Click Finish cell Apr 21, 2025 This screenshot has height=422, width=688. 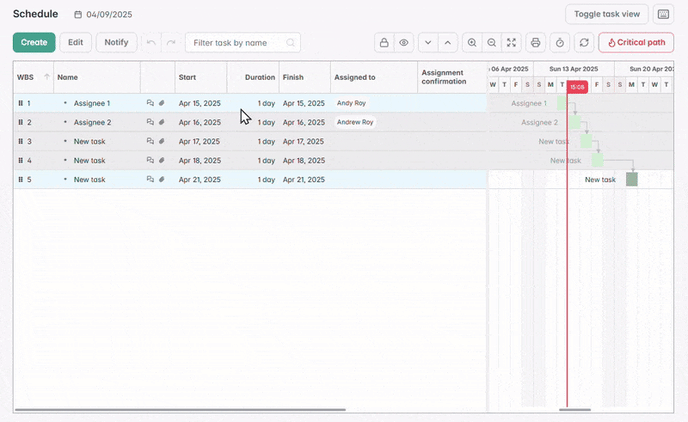tap(304, 179)
